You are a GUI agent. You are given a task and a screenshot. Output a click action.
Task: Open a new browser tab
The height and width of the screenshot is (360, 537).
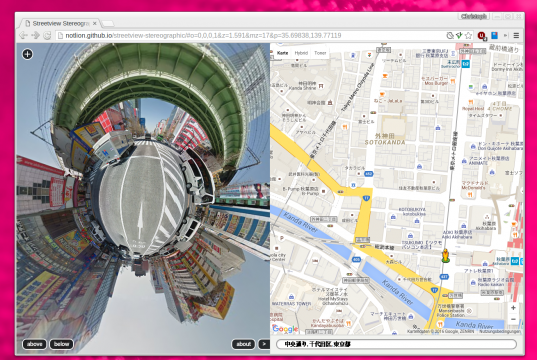(x=108, y=23)
